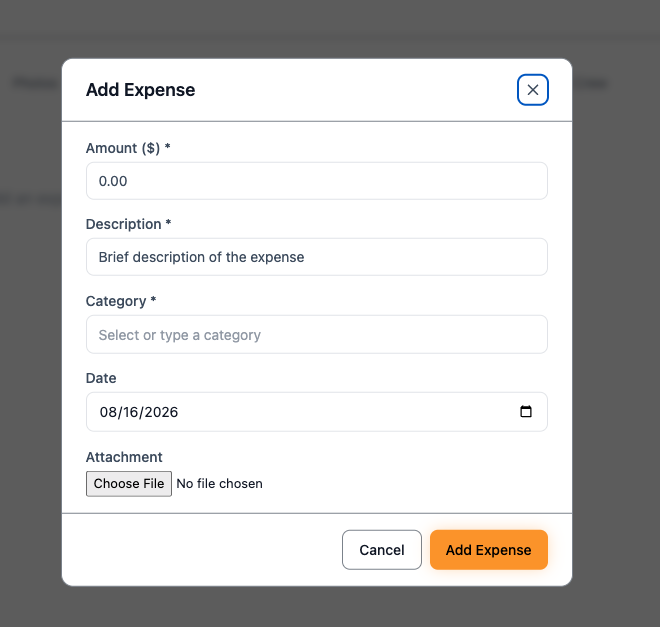This screenshot has height=627, width=660.
Task: Focus the Amount ($) input field
Action: 317,181
